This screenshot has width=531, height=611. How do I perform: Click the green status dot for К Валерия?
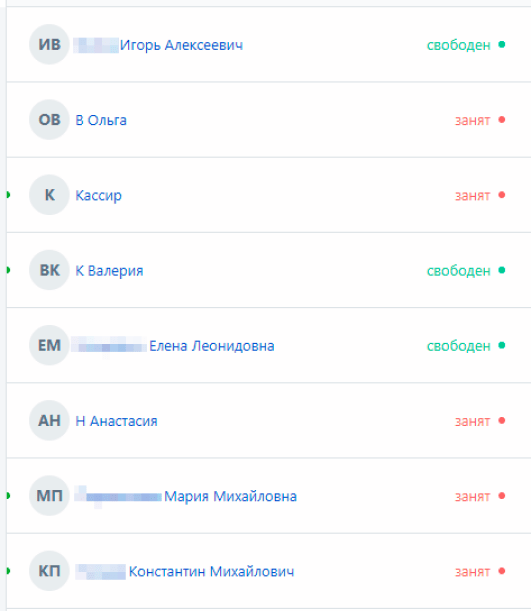(x=502, y=270)
